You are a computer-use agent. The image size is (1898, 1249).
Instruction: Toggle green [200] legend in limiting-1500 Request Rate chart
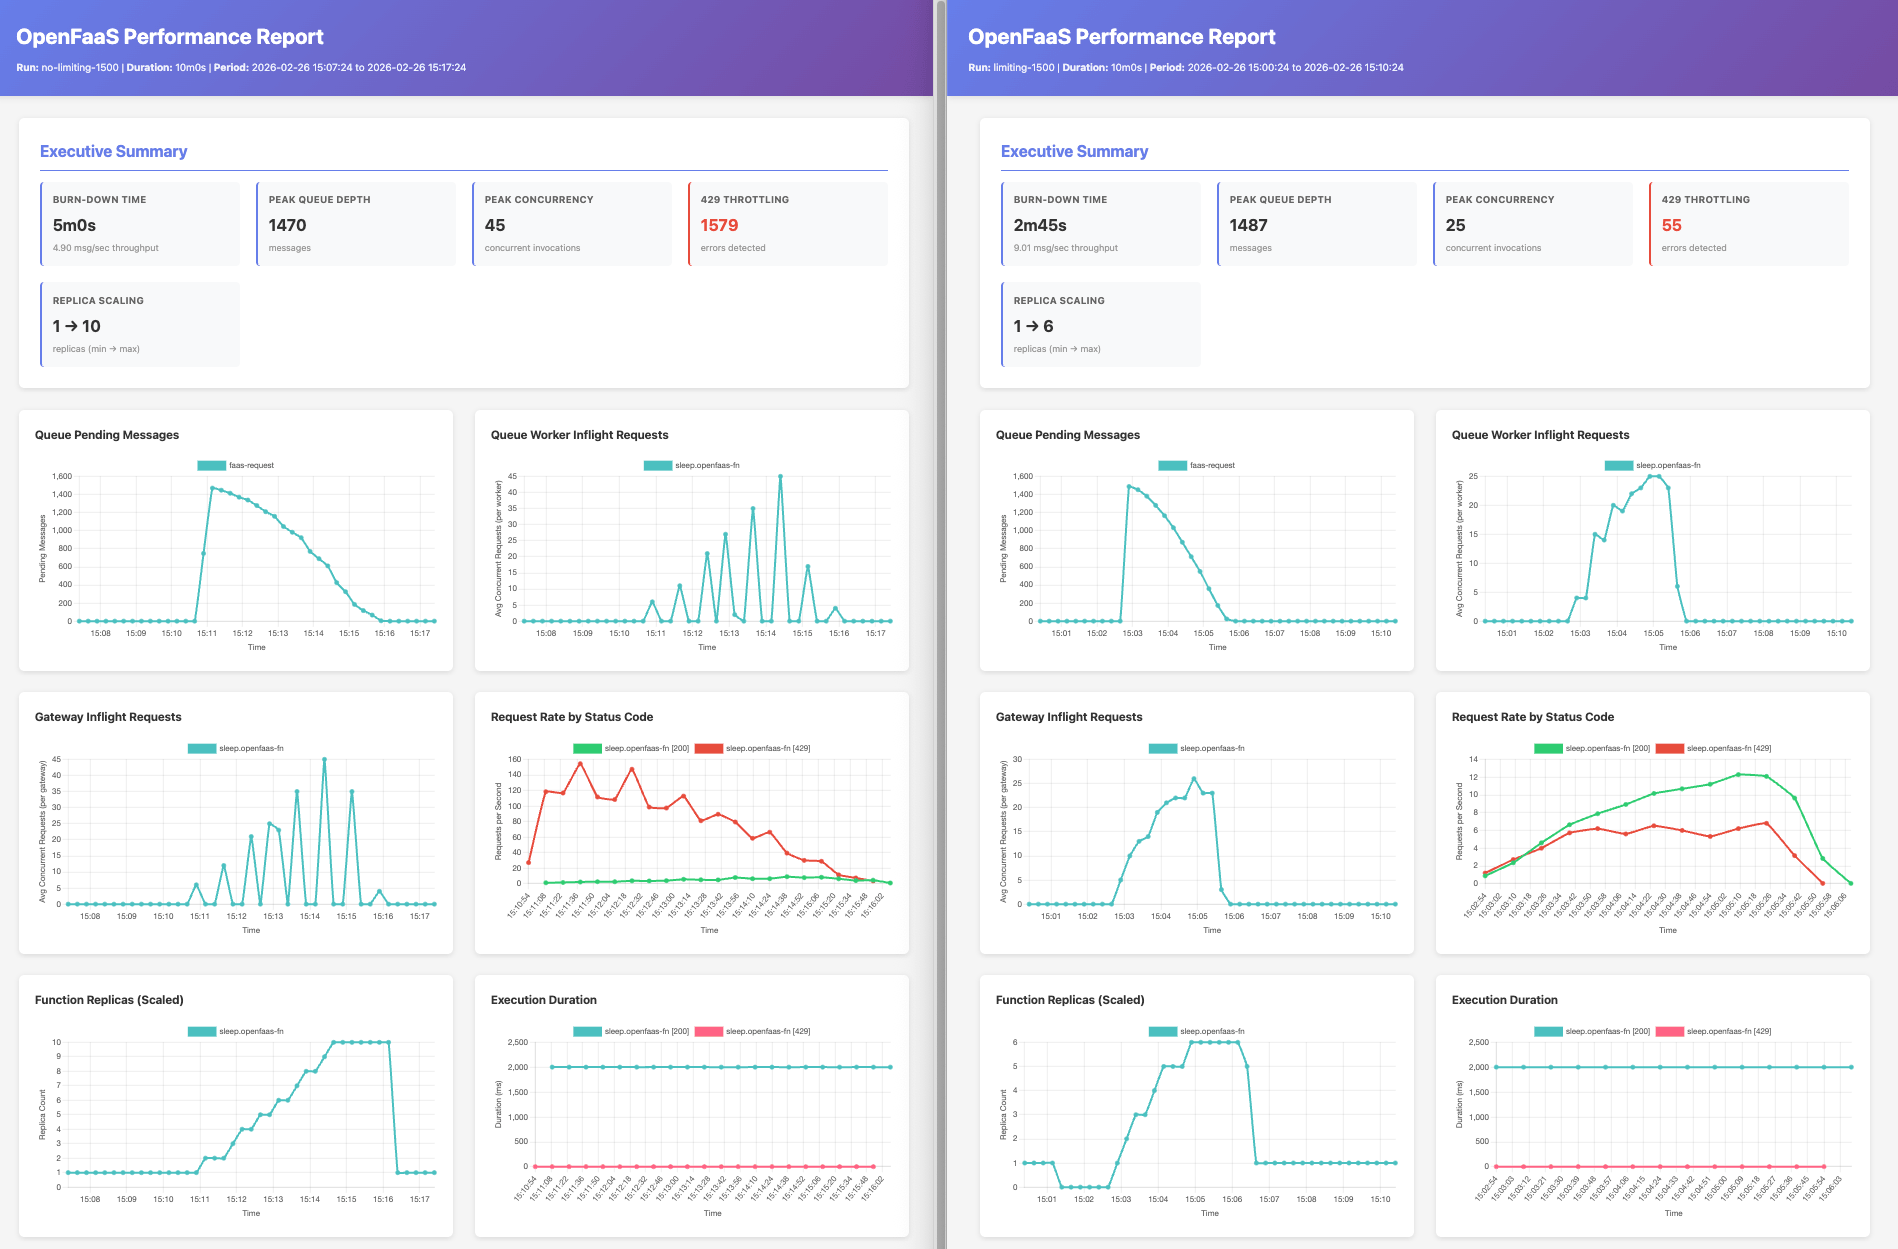click(1592, 748)
